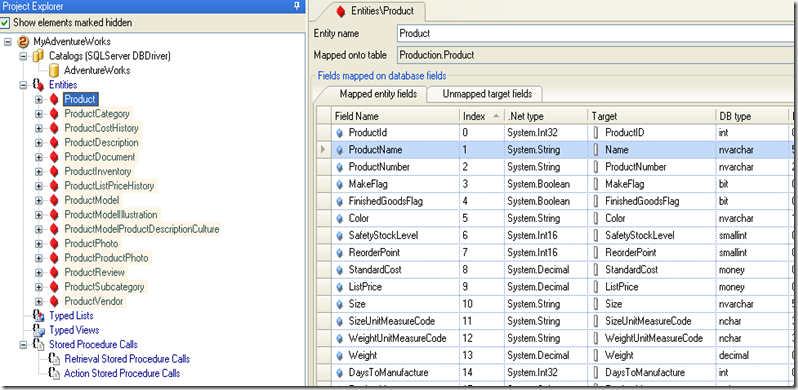Click the red icon beside ProductCategory

(x=54, y=114)
